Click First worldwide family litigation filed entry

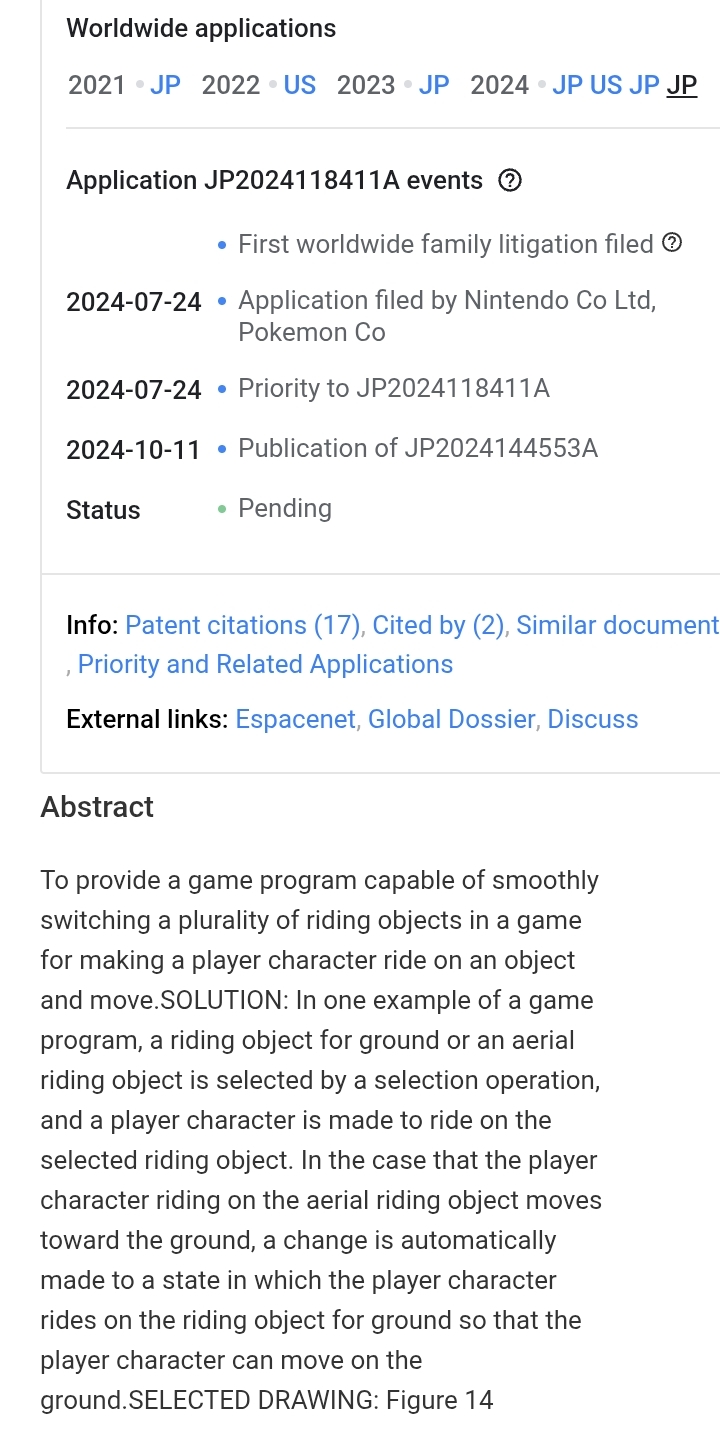[446, 244]
